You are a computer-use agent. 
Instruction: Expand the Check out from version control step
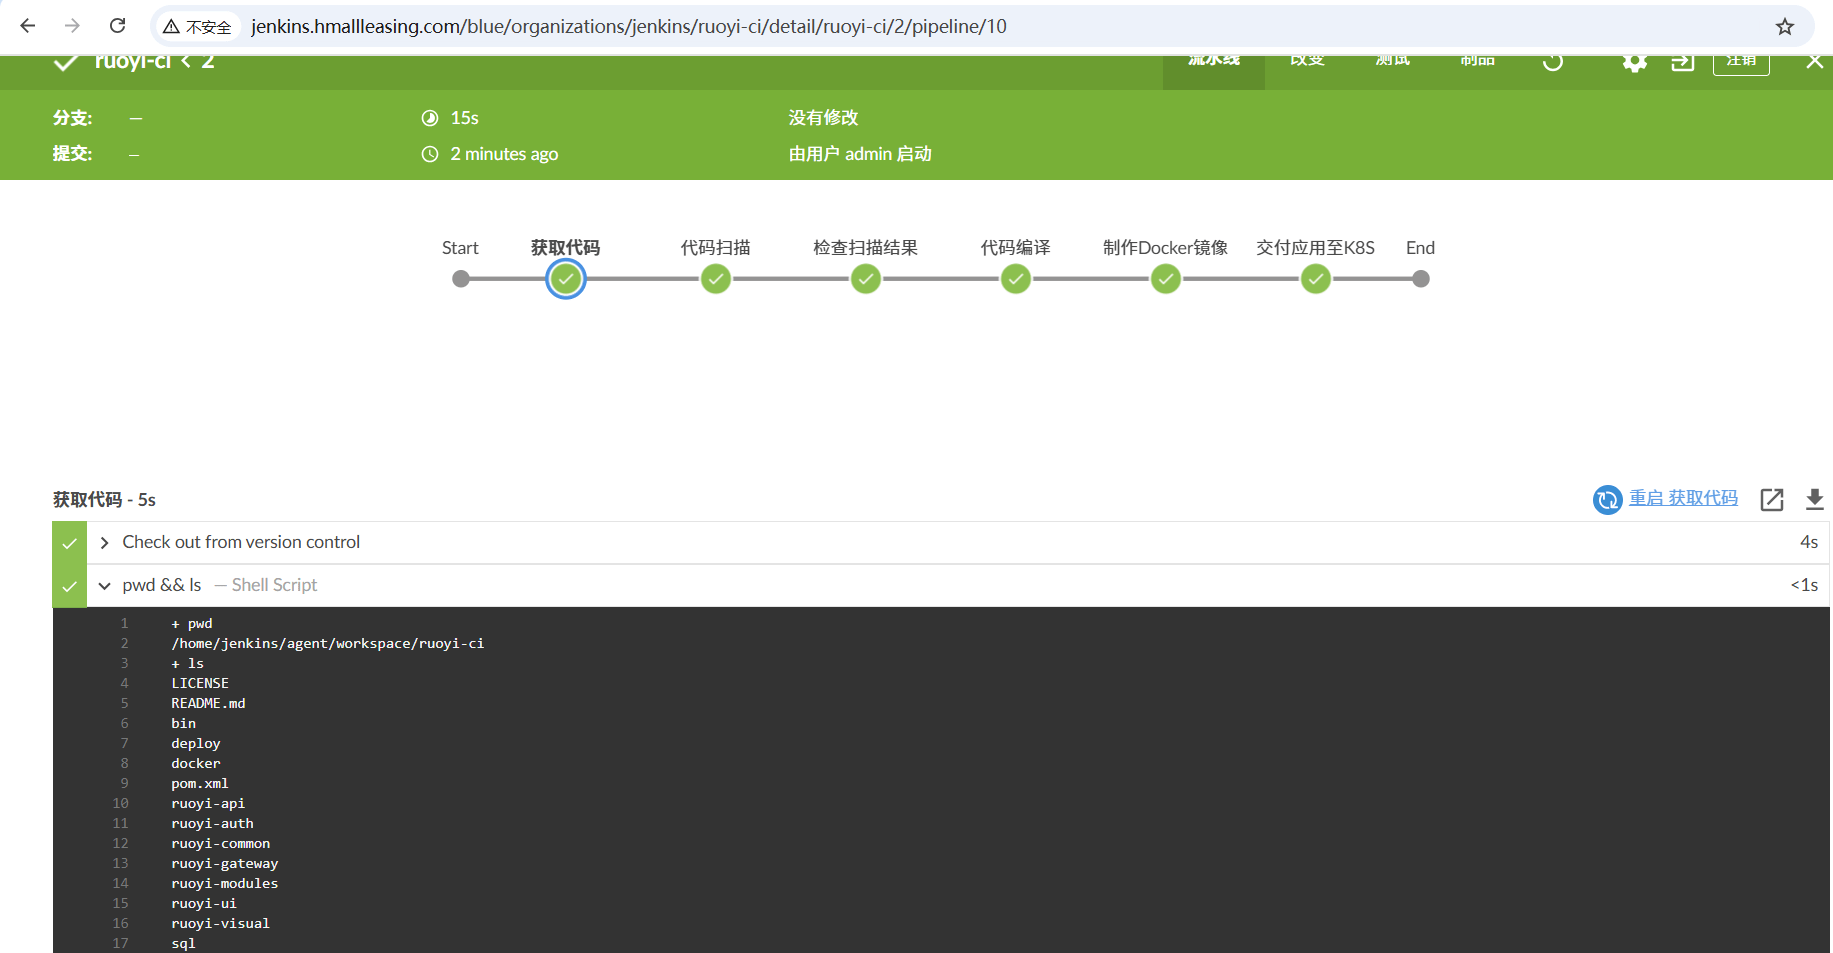tap(104, 542)
